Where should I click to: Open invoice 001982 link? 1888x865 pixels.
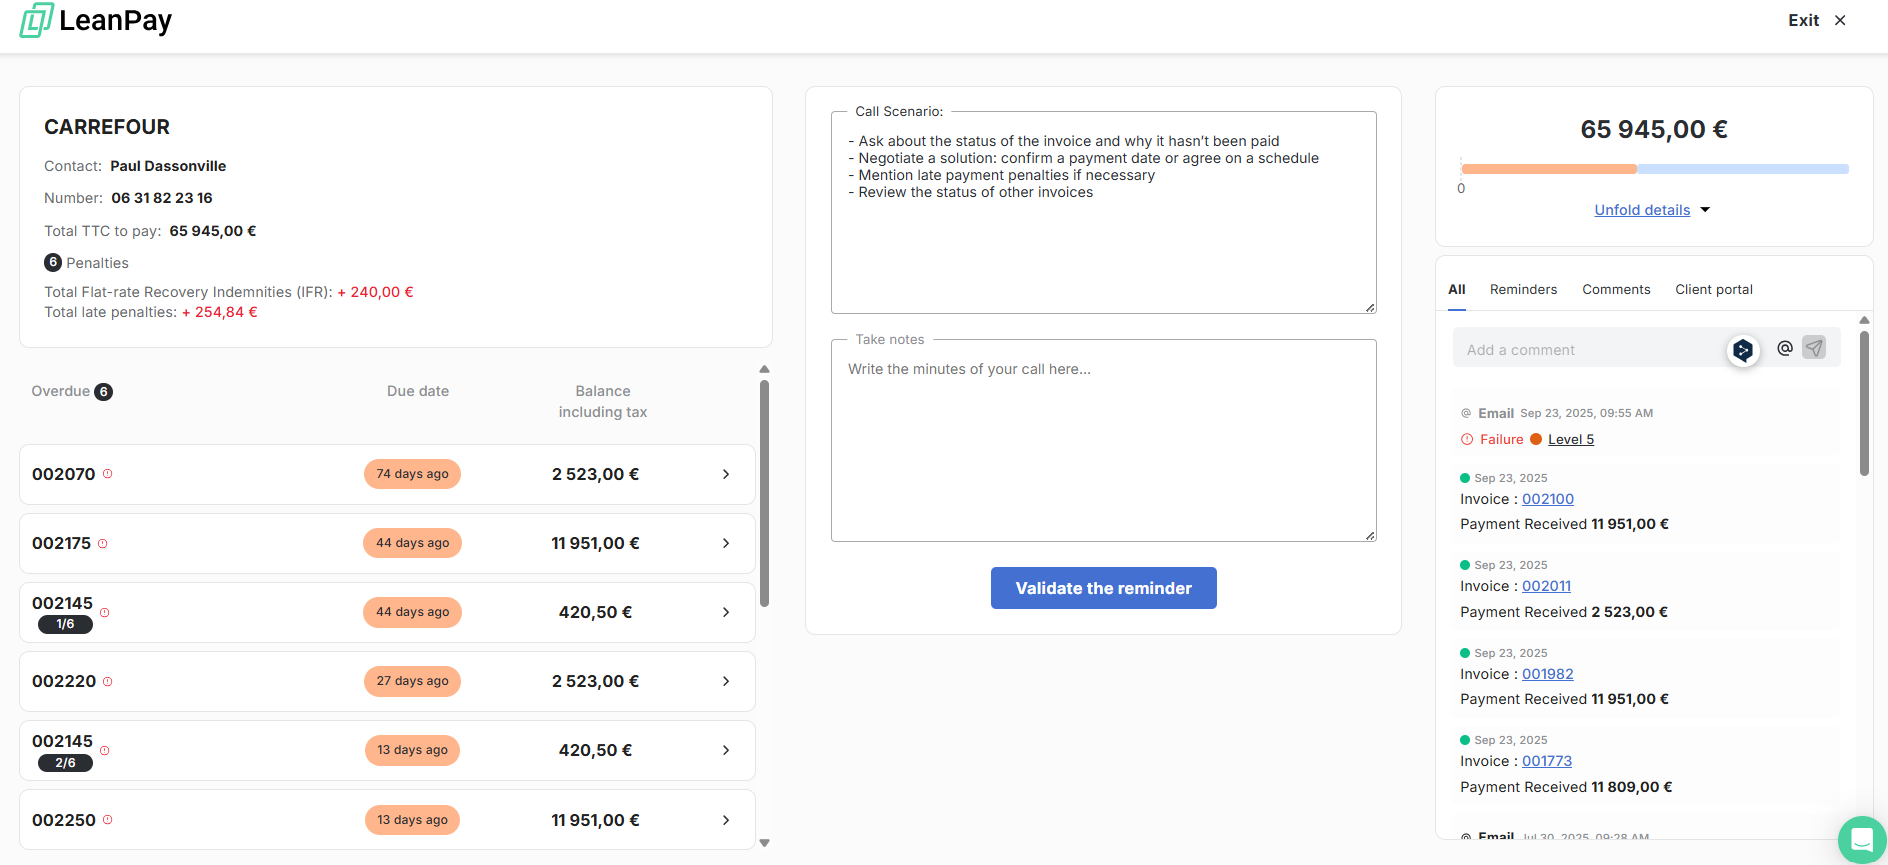coord(1548,674)
